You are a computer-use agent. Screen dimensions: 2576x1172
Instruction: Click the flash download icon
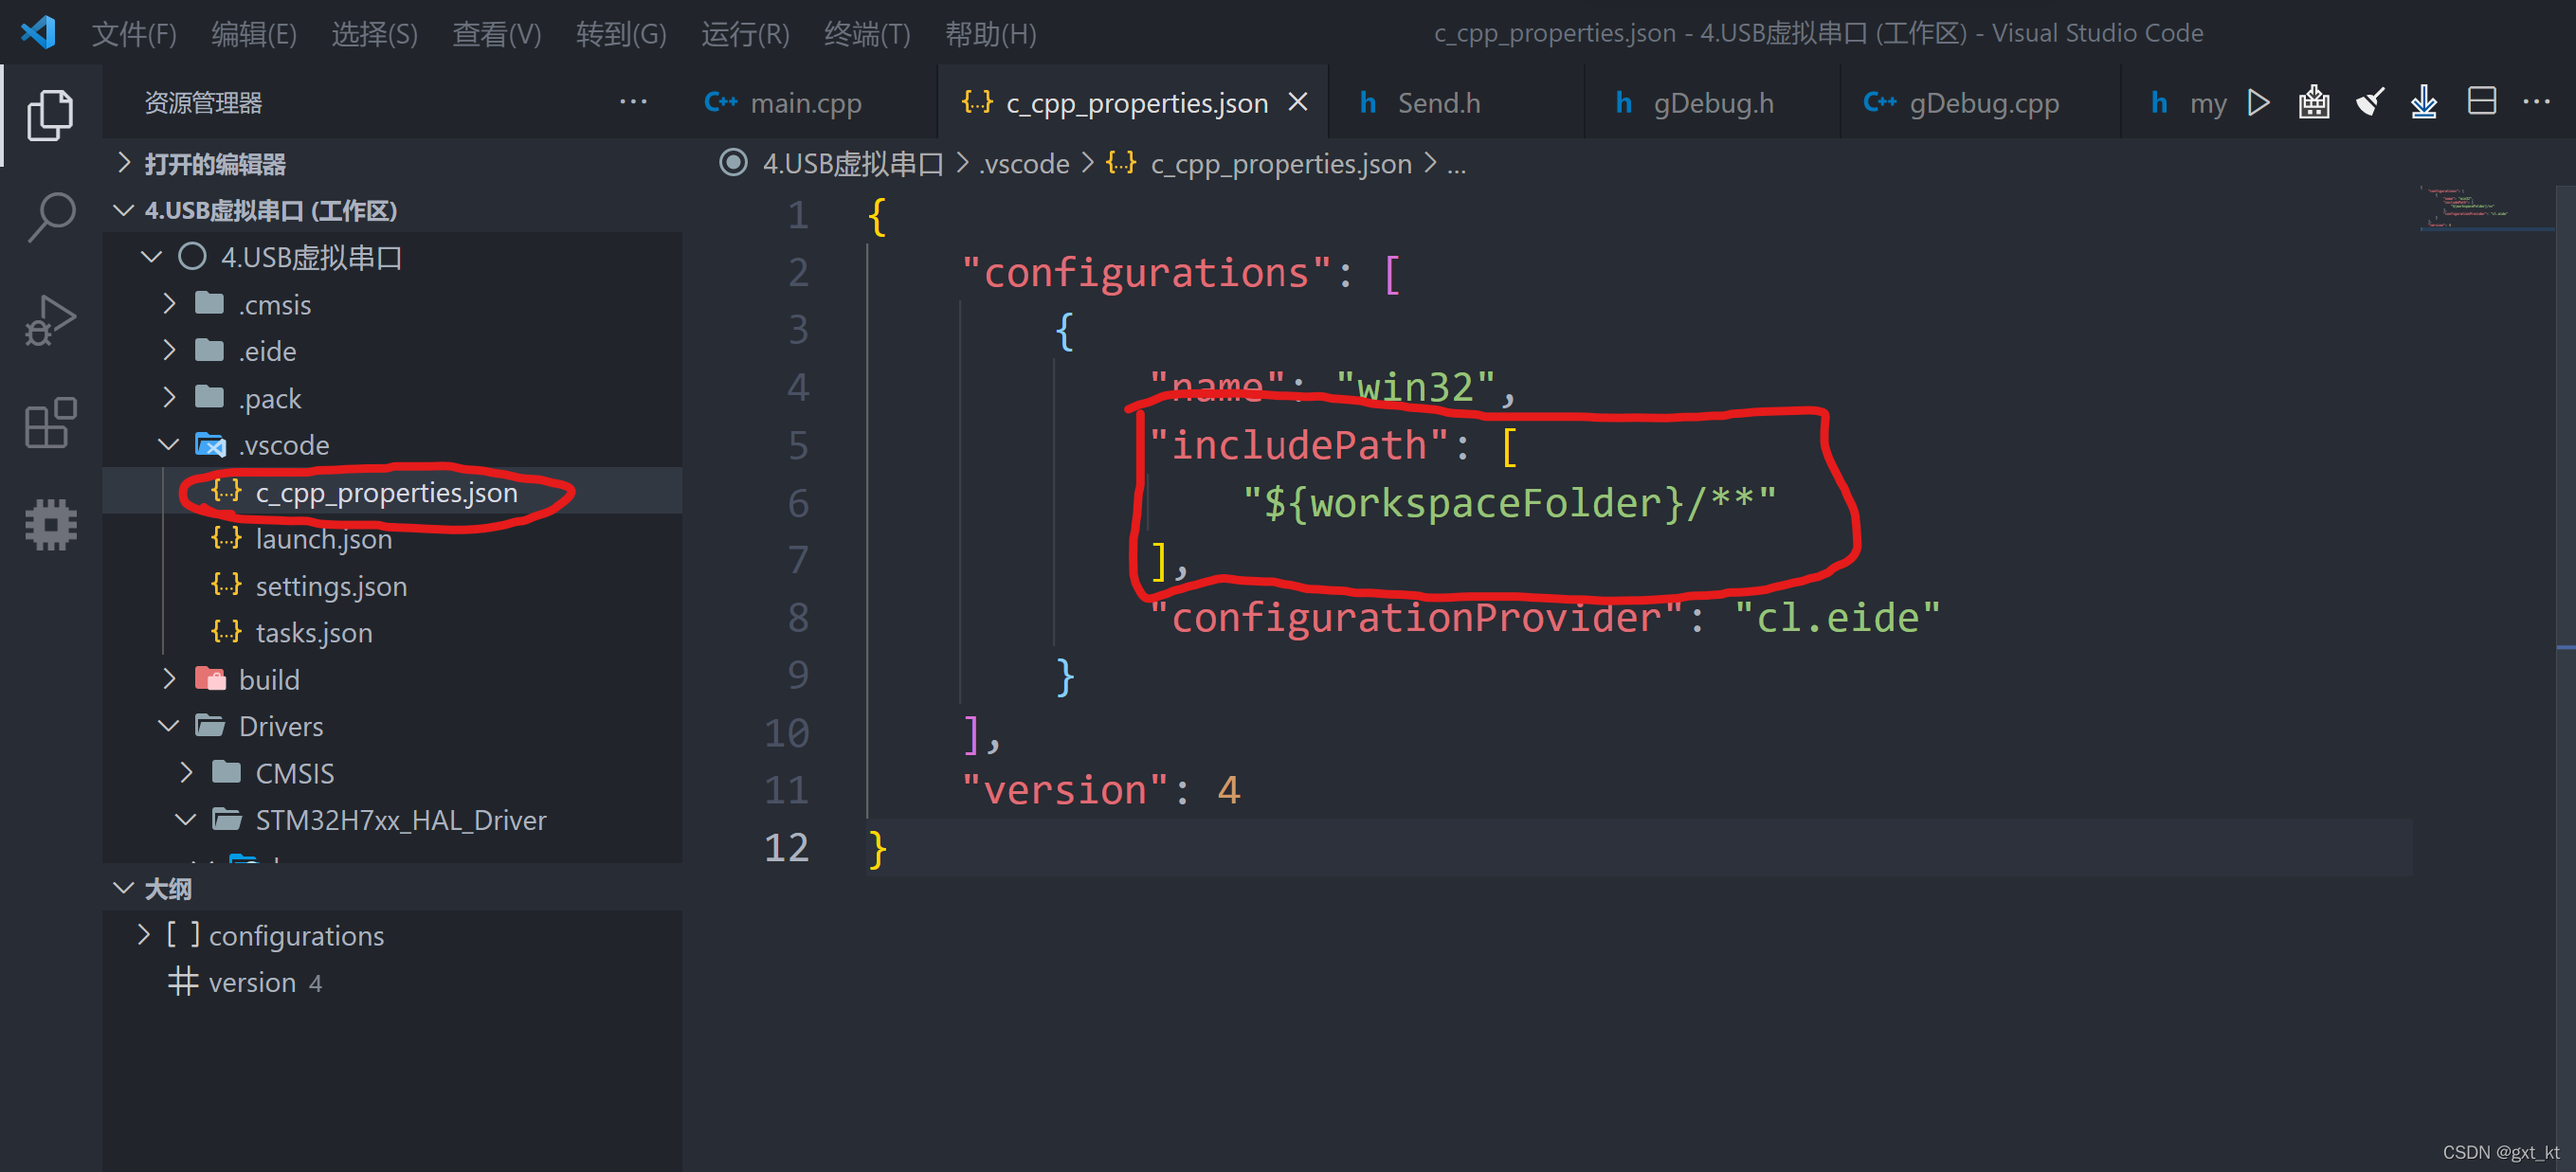tap(2424, 103)
